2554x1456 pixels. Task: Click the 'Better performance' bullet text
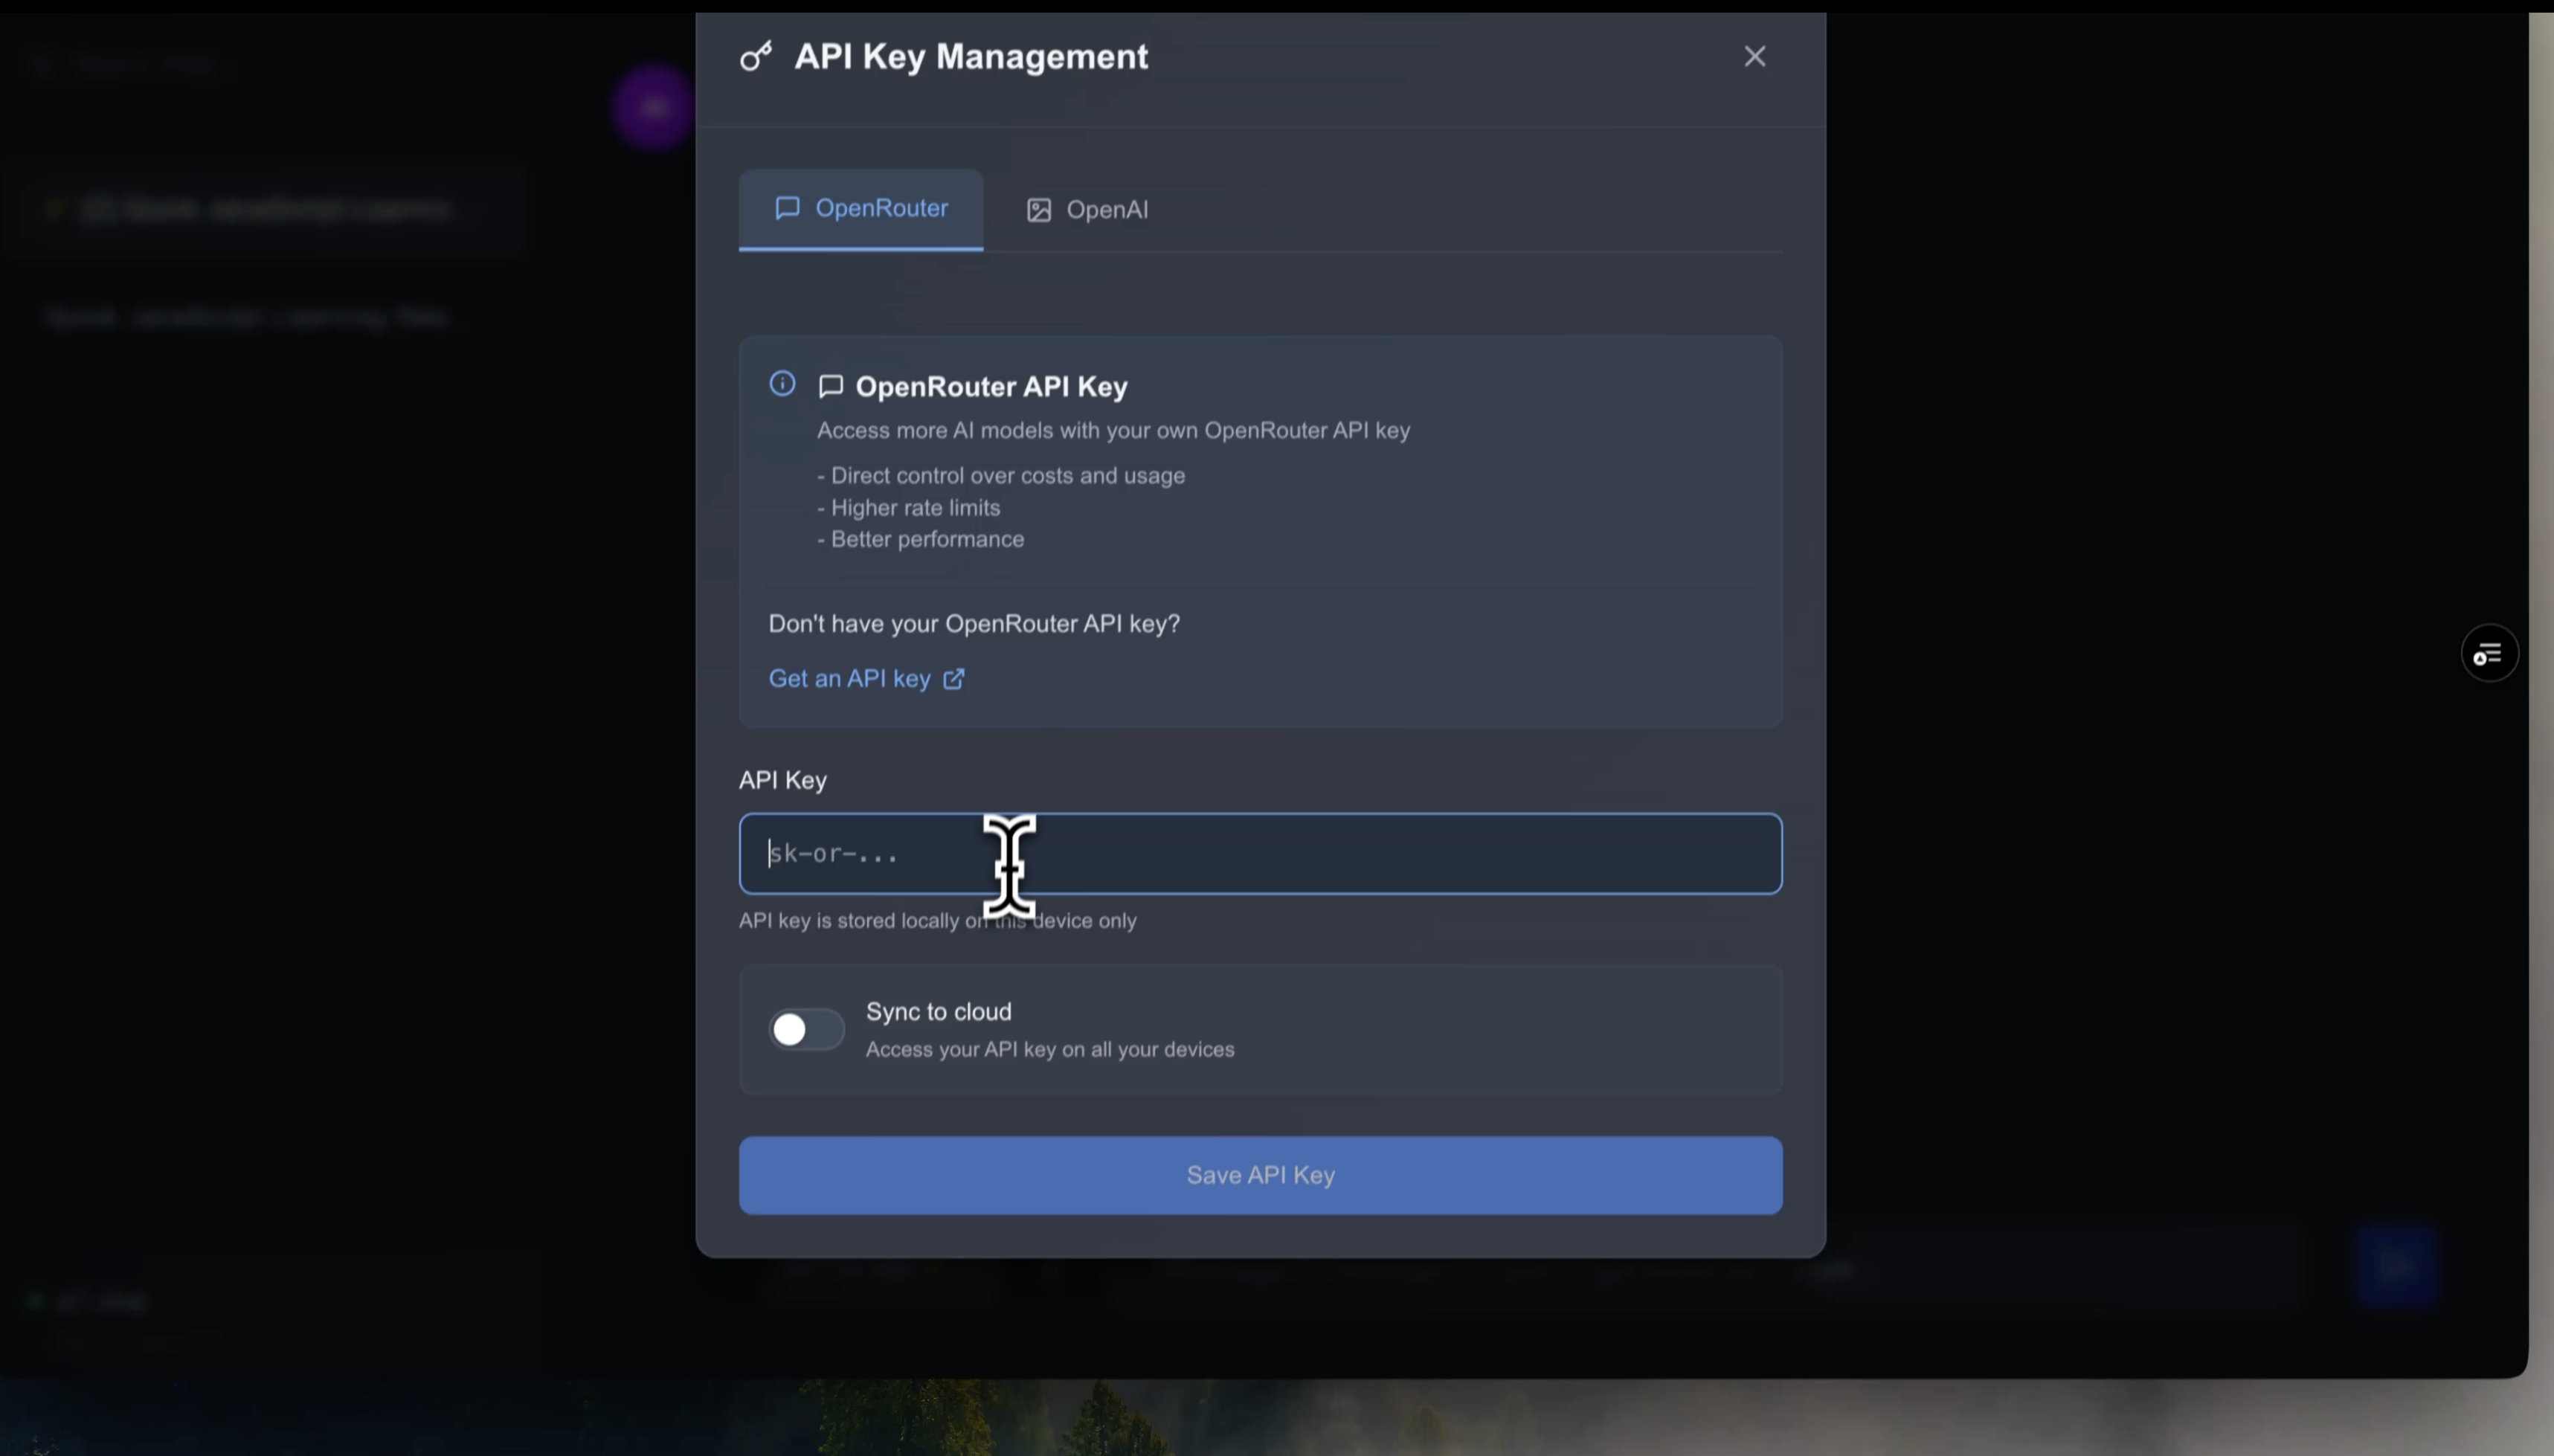(x=920, y=540)
